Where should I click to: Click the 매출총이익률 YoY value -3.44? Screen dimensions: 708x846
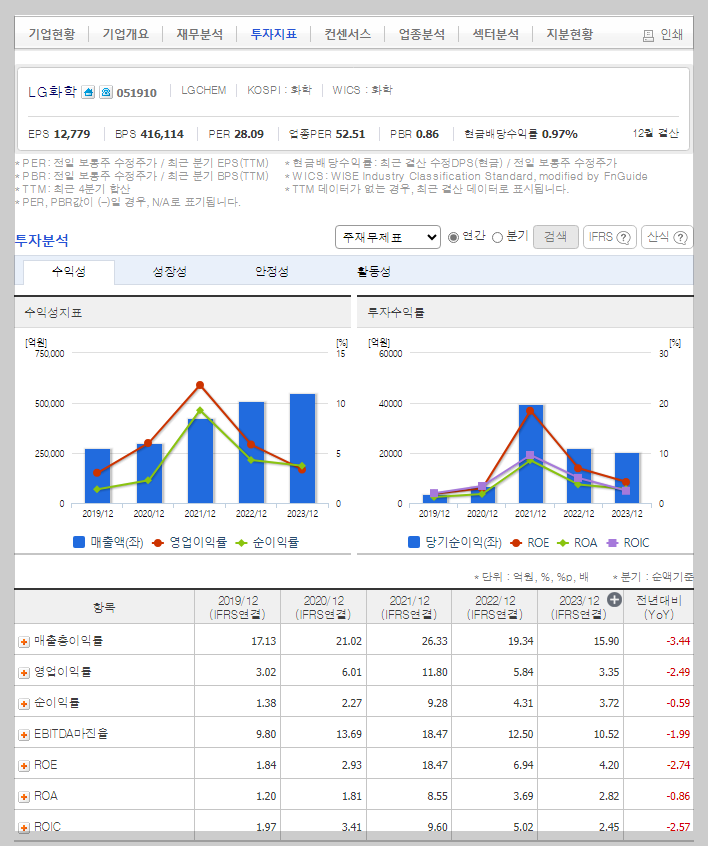coord(678,641)
